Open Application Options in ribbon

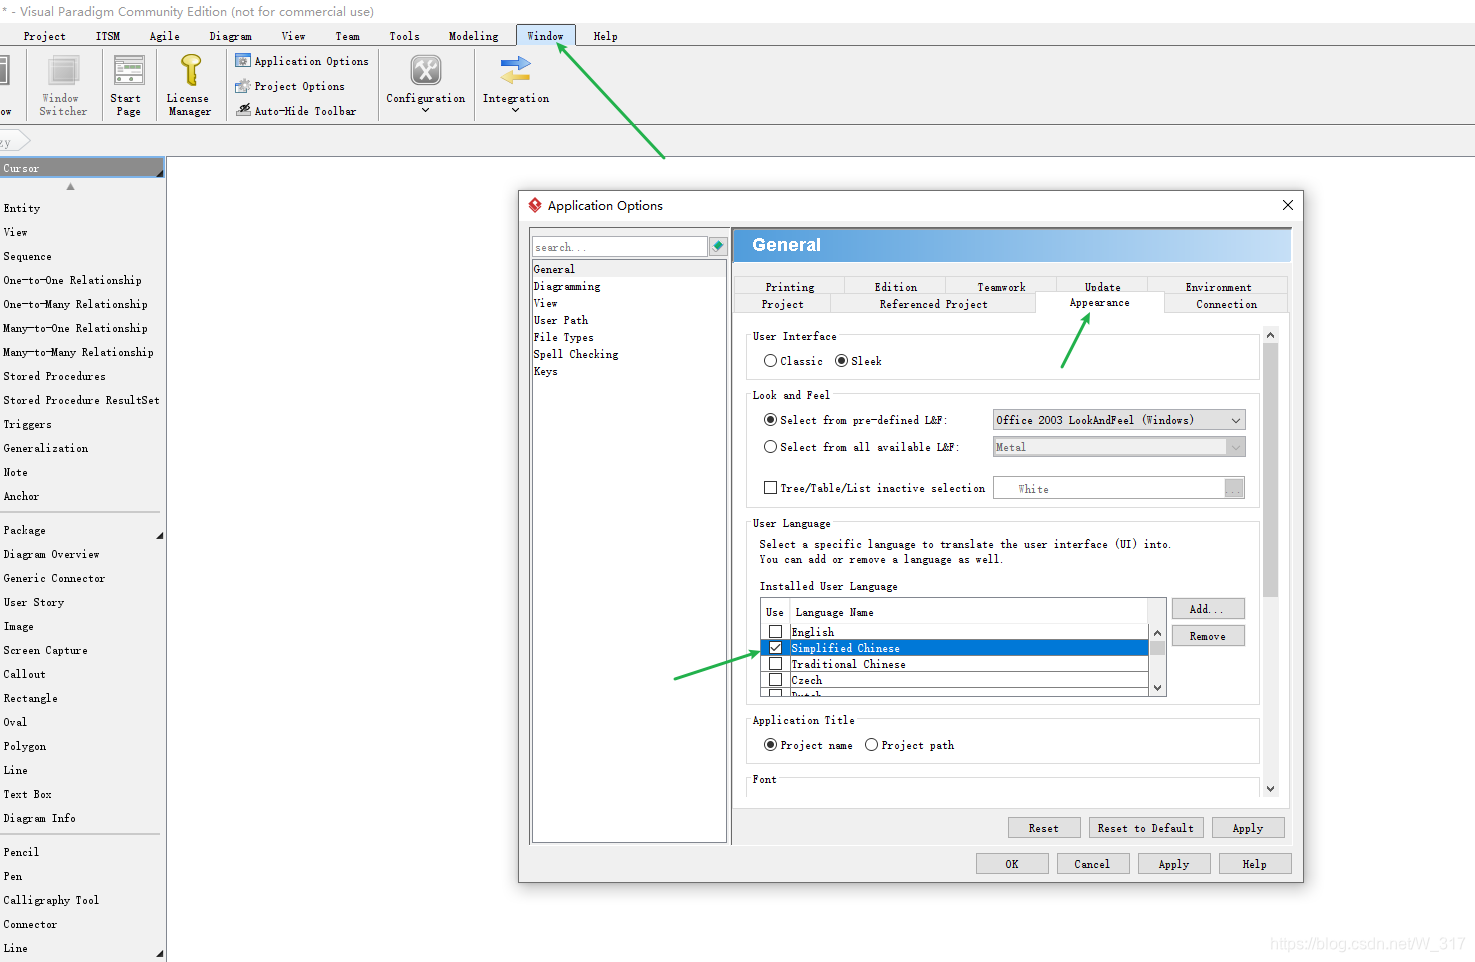[302, 61]
